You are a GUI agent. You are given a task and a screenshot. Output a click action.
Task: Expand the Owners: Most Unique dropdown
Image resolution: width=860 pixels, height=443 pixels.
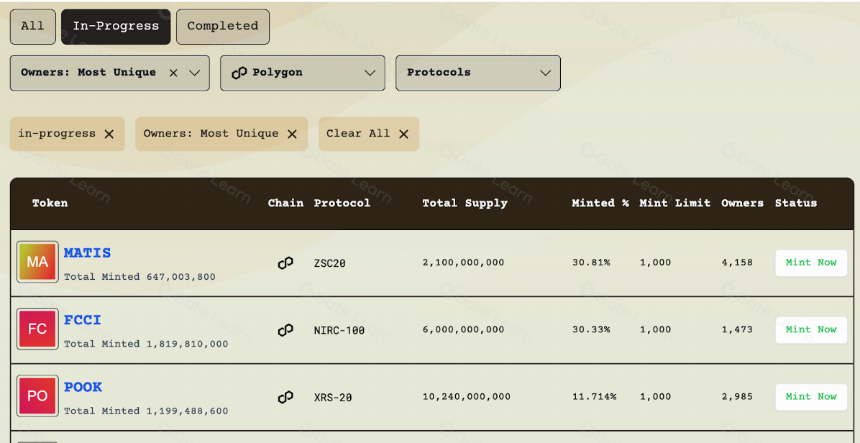point(195,73)
